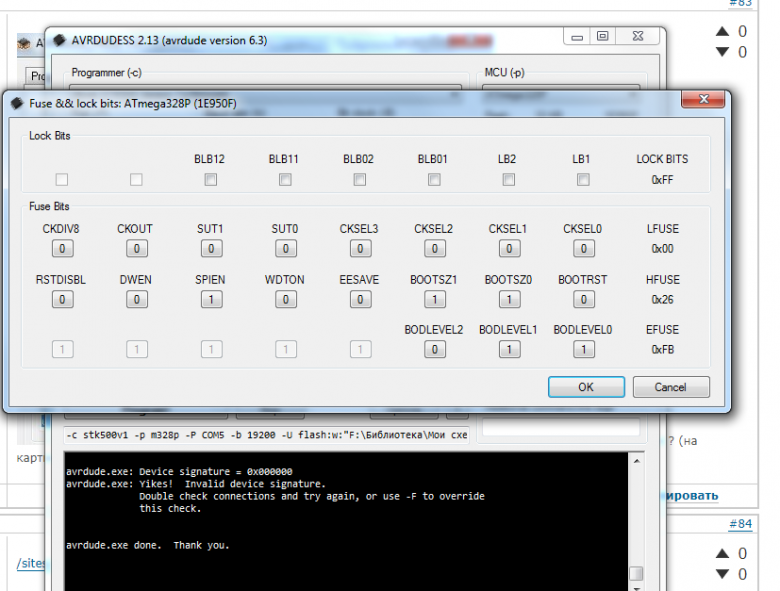Click the lock bits value 0xFF
Image resolution: width=780 pixels, height=591 pixels.
coord(662,180)
